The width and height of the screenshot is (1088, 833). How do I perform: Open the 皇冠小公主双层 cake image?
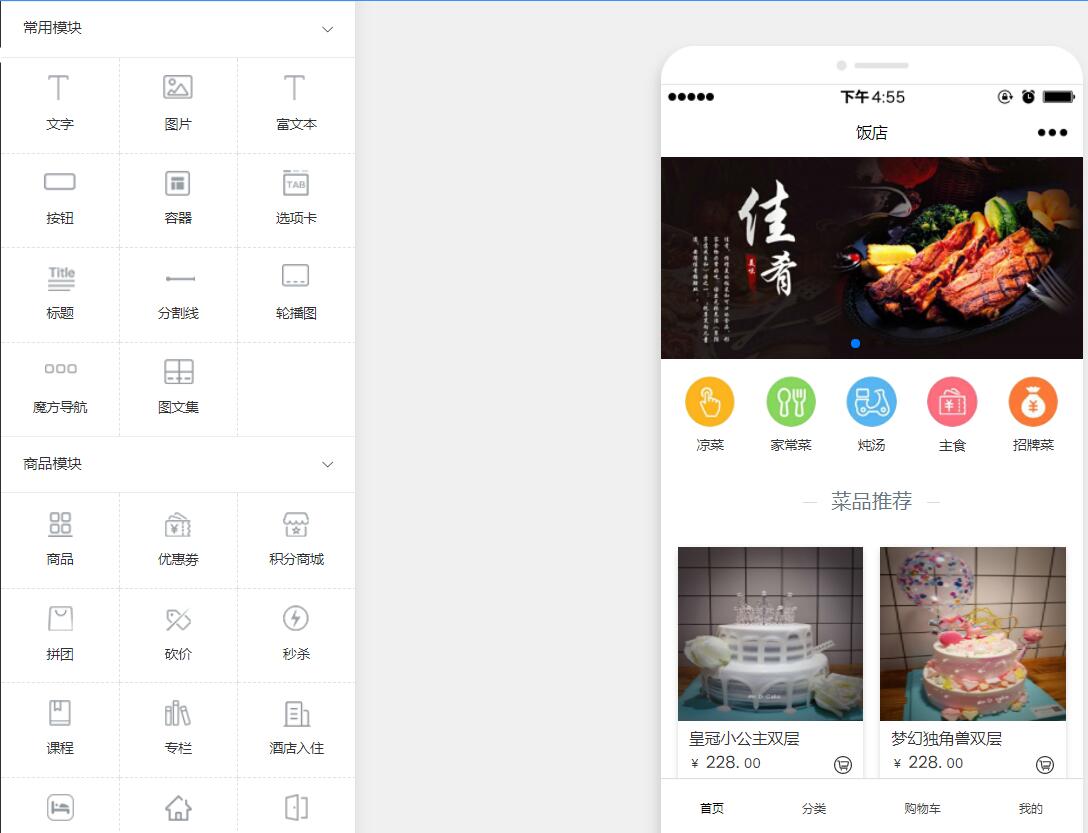(x=770, y=634)
